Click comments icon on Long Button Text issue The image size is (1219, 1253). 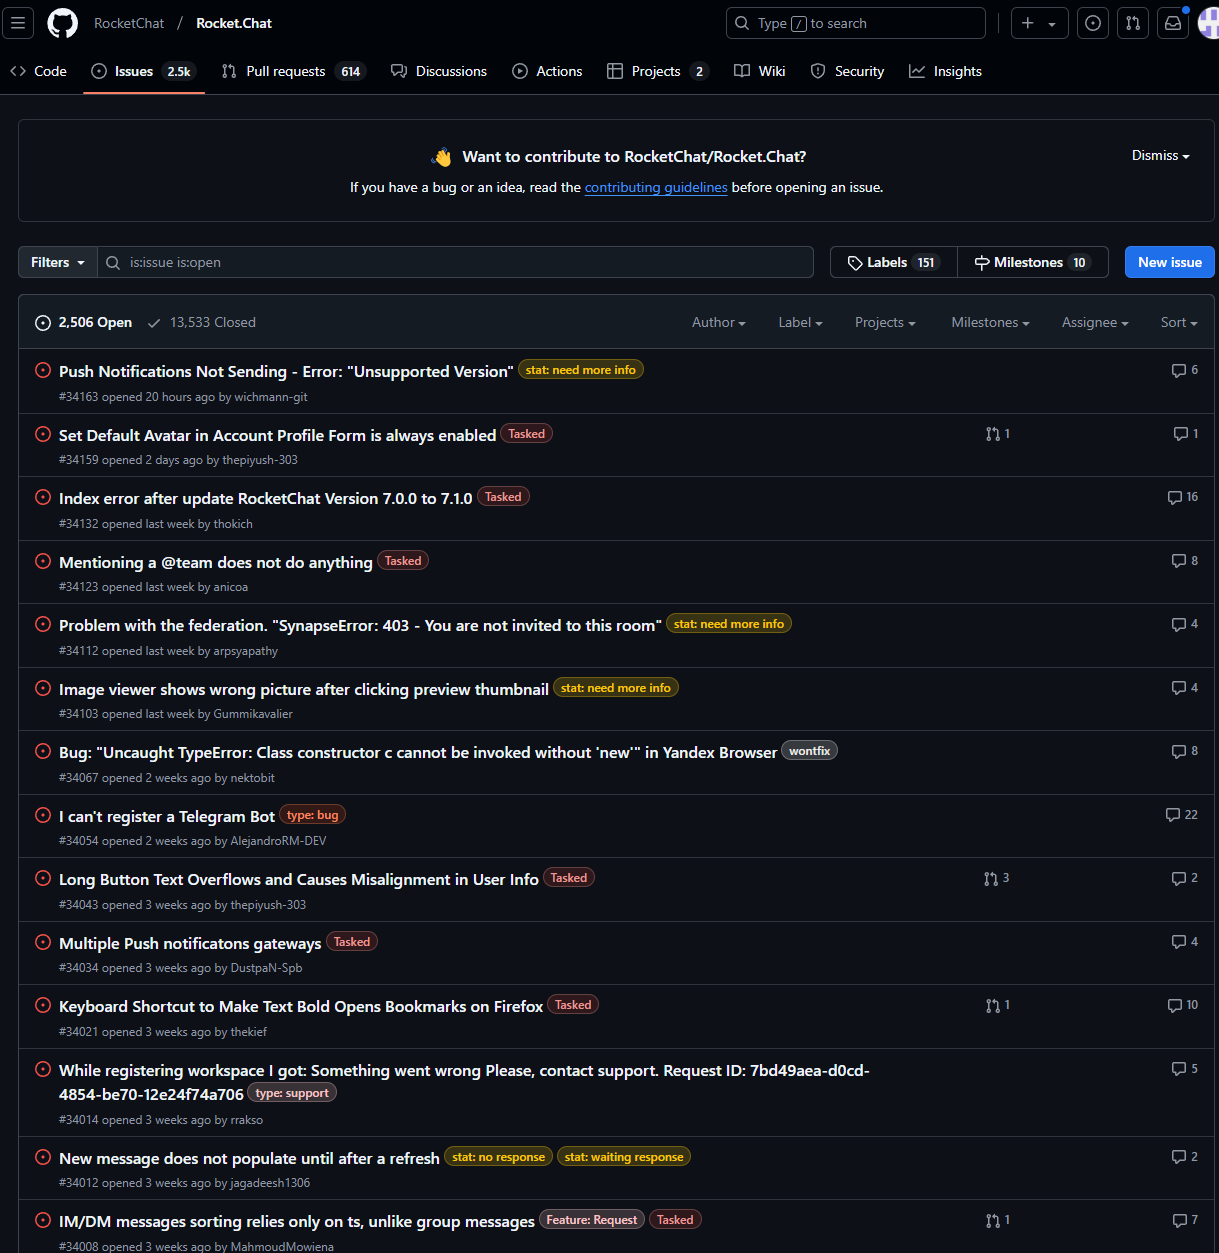(x=1185, y=878)
